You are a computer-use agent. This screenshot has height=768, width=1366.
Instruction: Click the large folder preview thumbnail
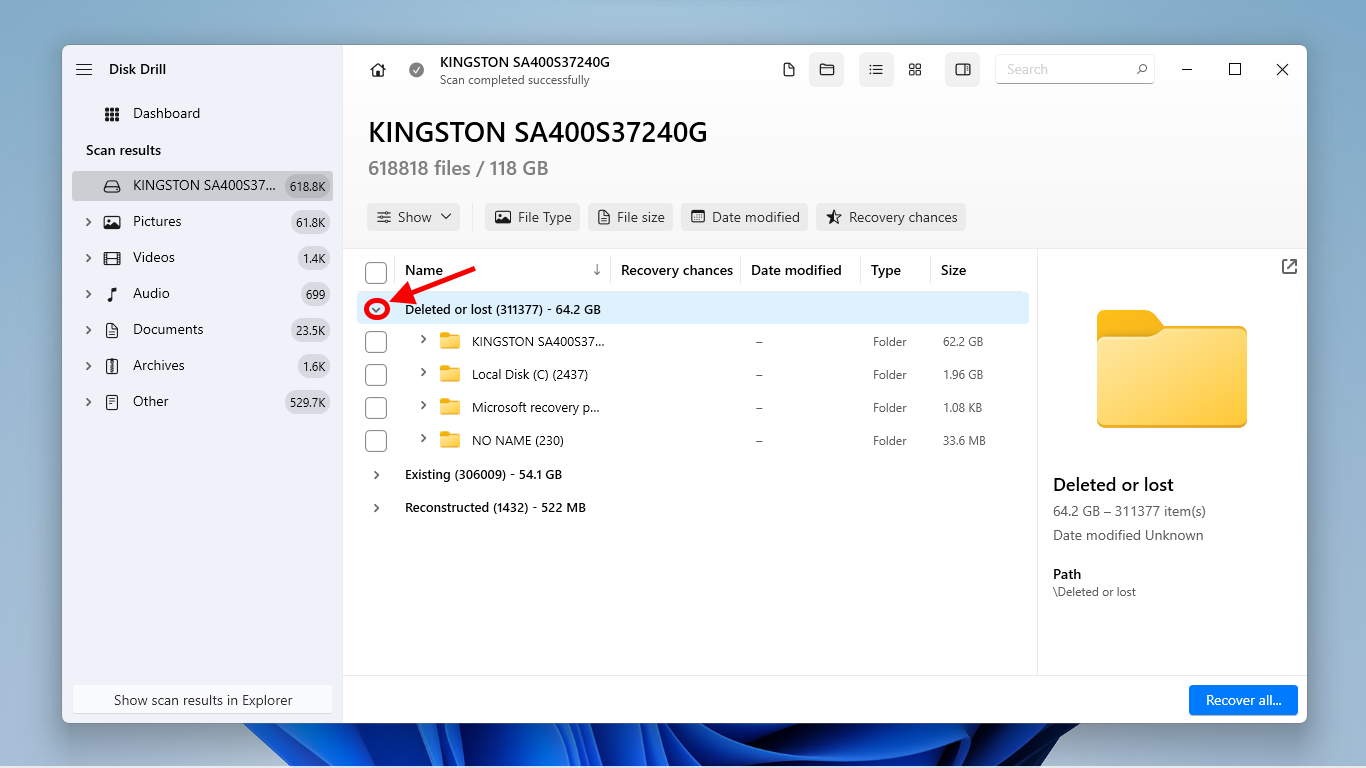[x=1172, y=369]
